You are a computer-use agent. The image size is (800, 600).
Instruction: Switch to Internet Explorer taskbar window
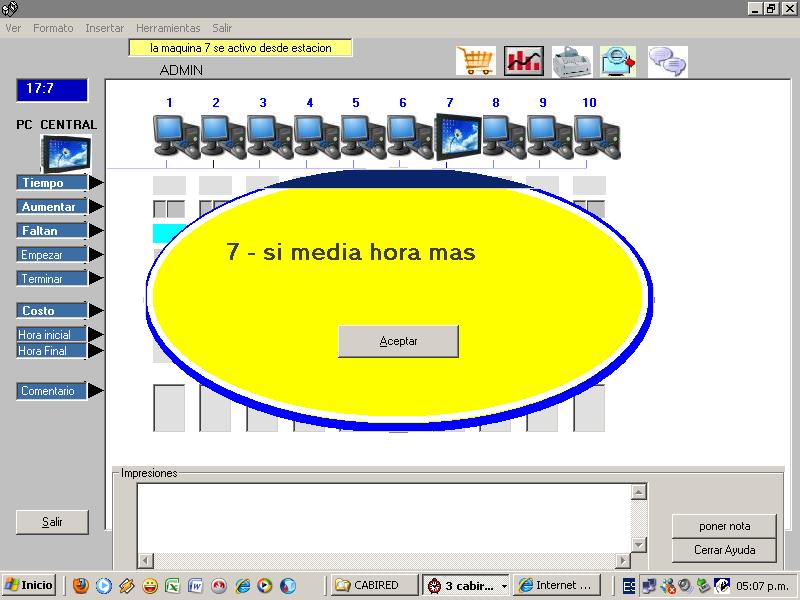(x=556, y=585)
